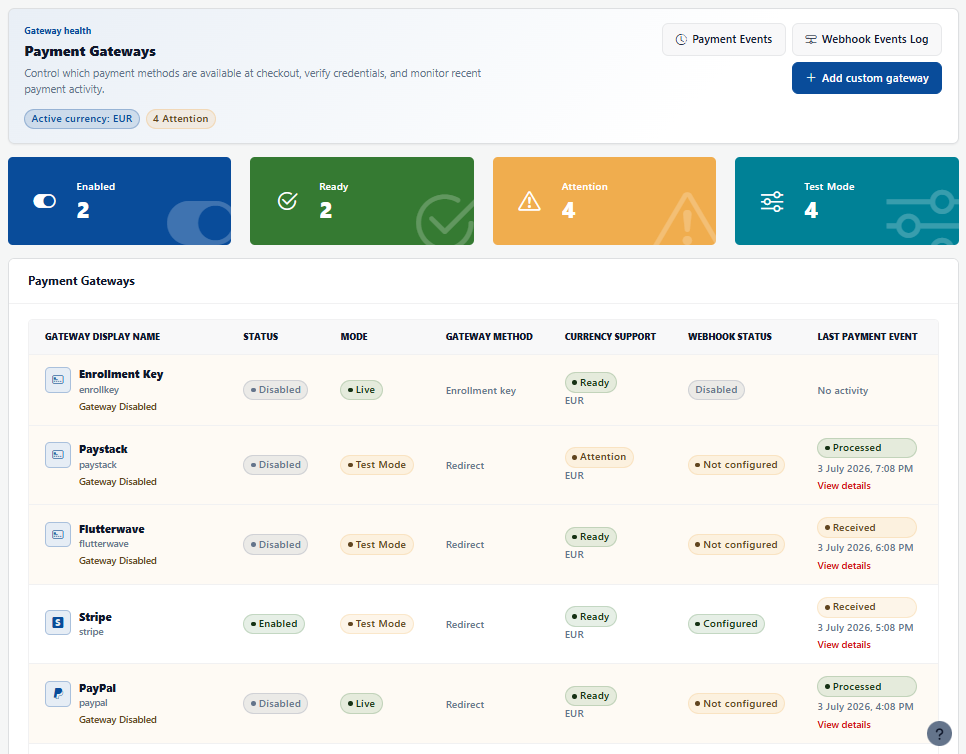
Task: Click the Active currency: EUR badge
Action: 82,119
